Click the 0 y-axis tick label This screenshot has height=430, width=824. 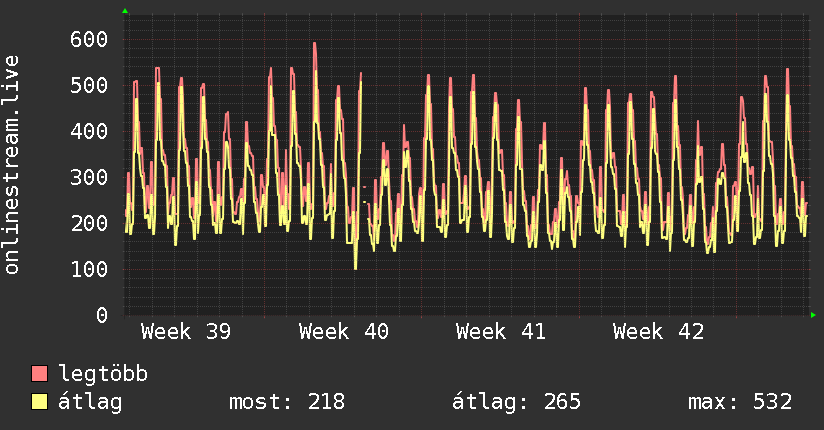[101, 315]
